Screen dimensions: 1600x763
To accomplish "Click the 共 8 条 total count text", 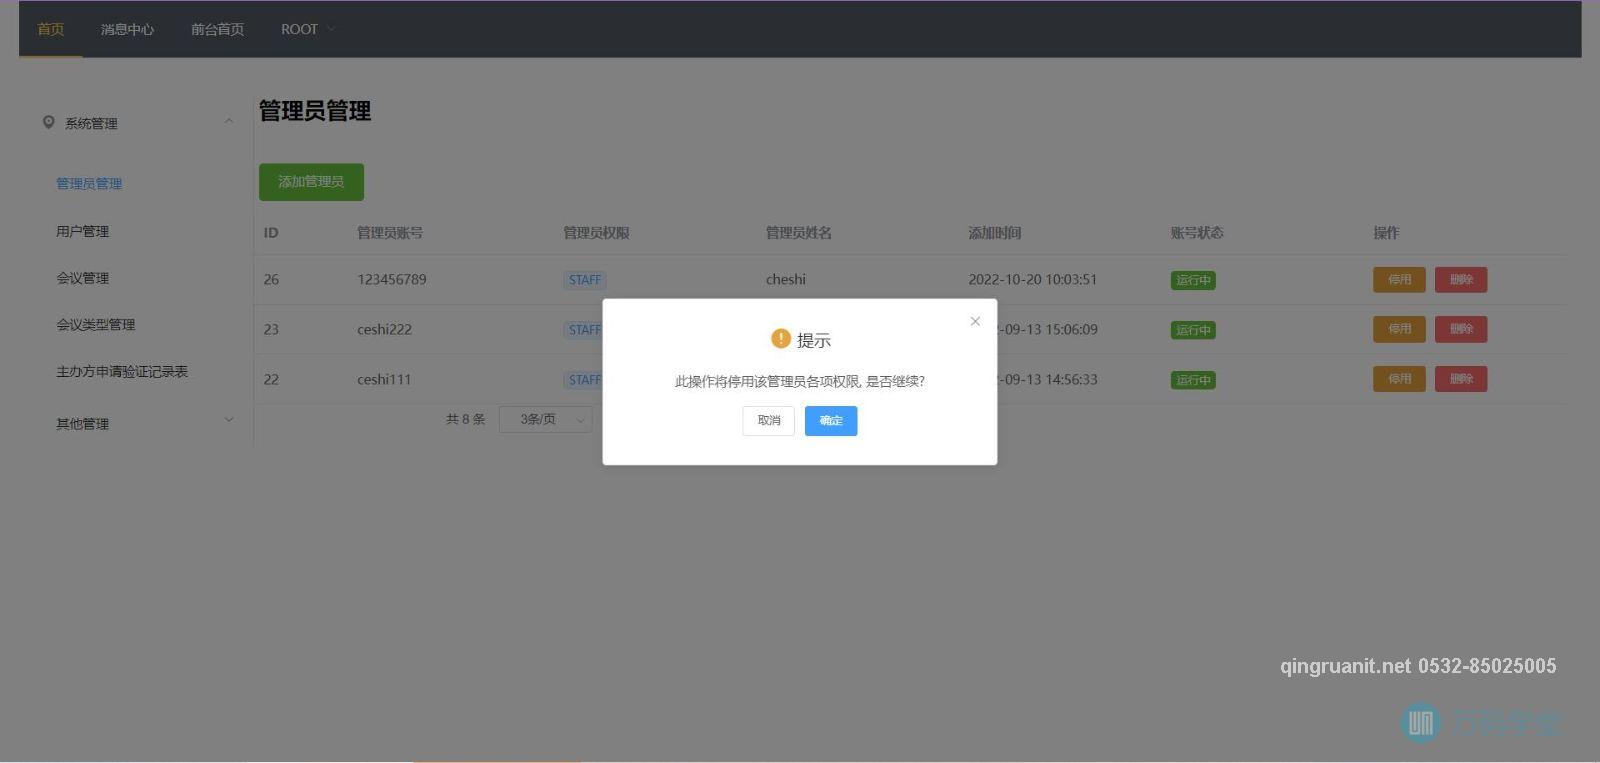I will 465,419.
